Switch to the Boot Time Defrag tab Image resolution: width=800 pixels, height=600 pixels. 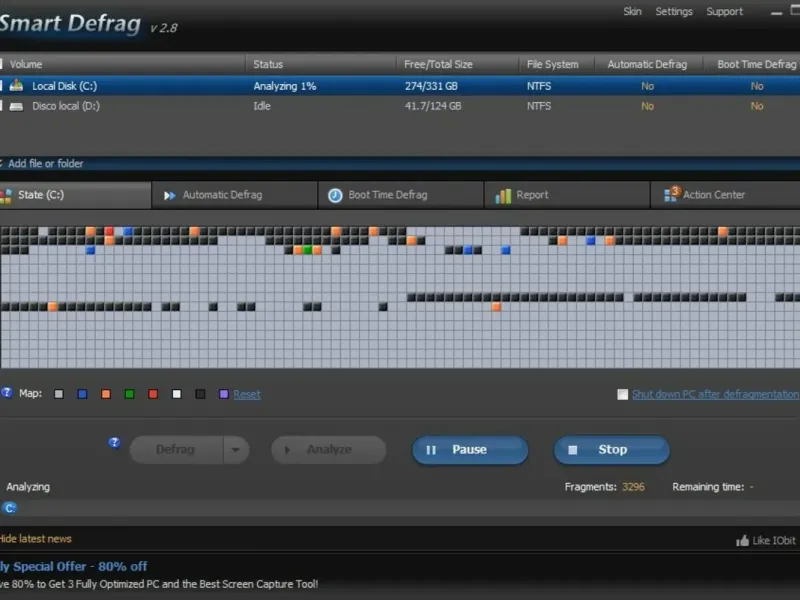pos(401,195)
